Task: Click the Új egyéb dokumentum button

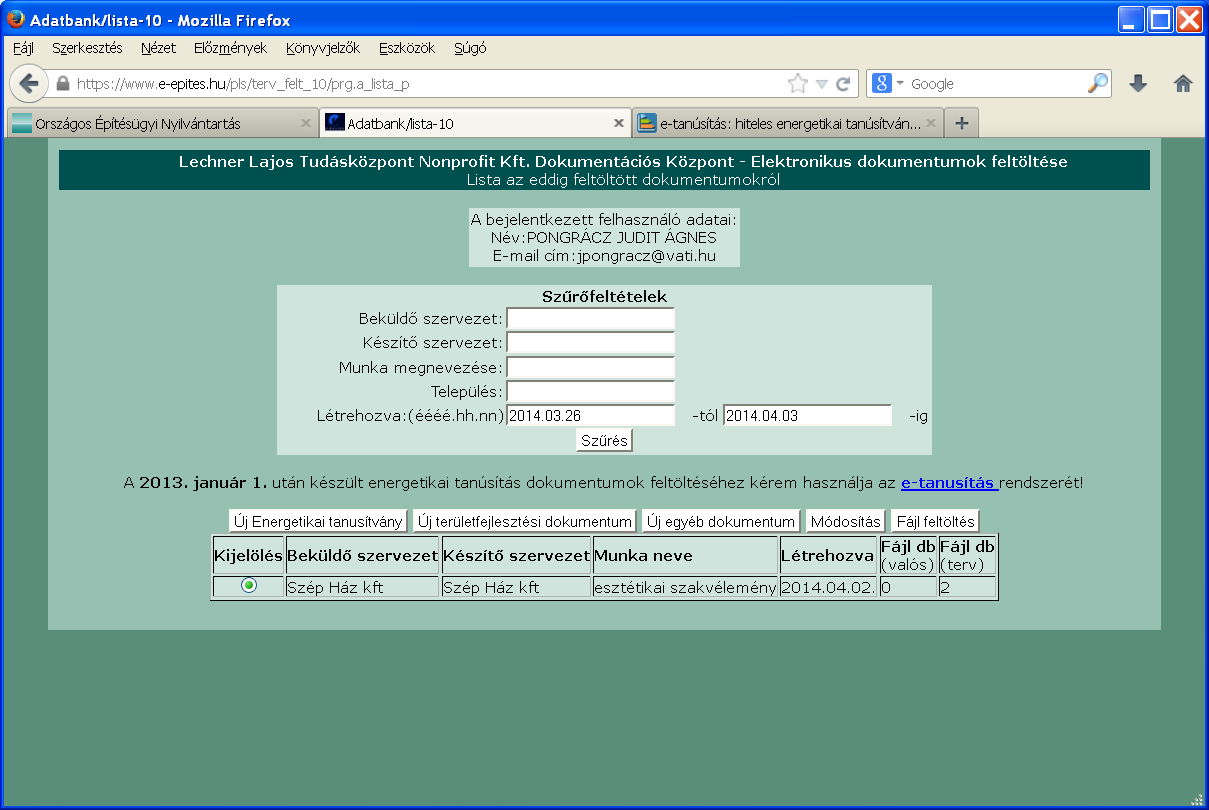Action: (721, 521)
